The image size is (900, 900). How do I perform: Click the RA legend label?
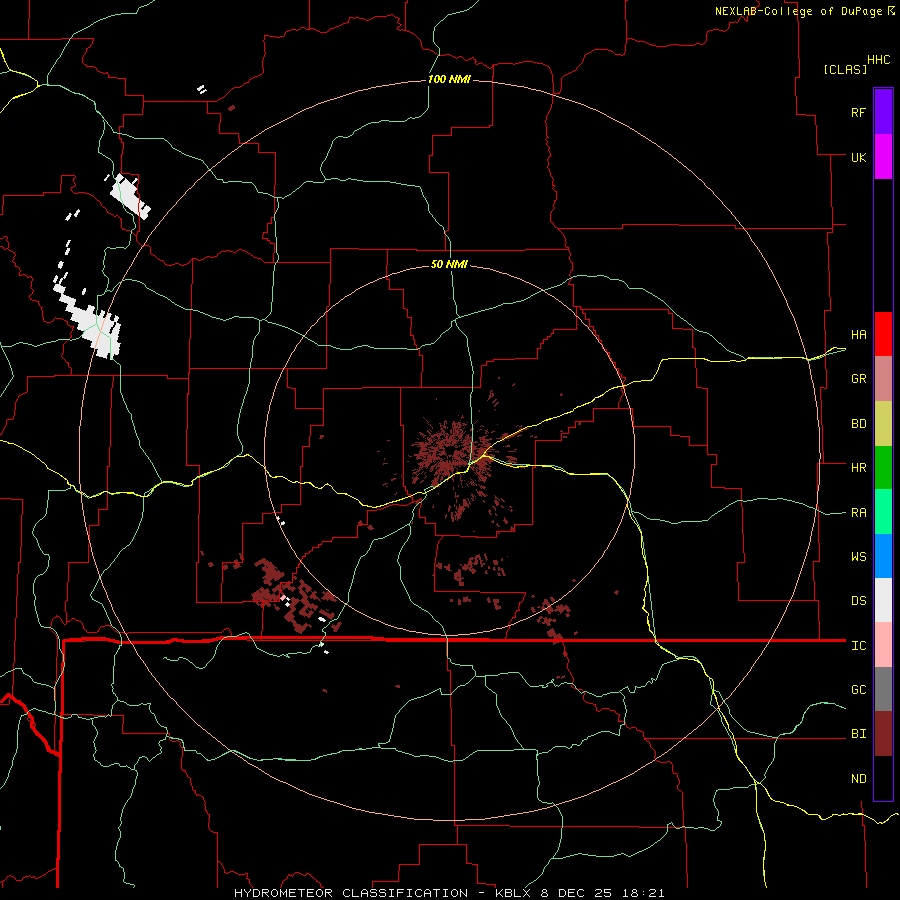(x=858, y=513)
